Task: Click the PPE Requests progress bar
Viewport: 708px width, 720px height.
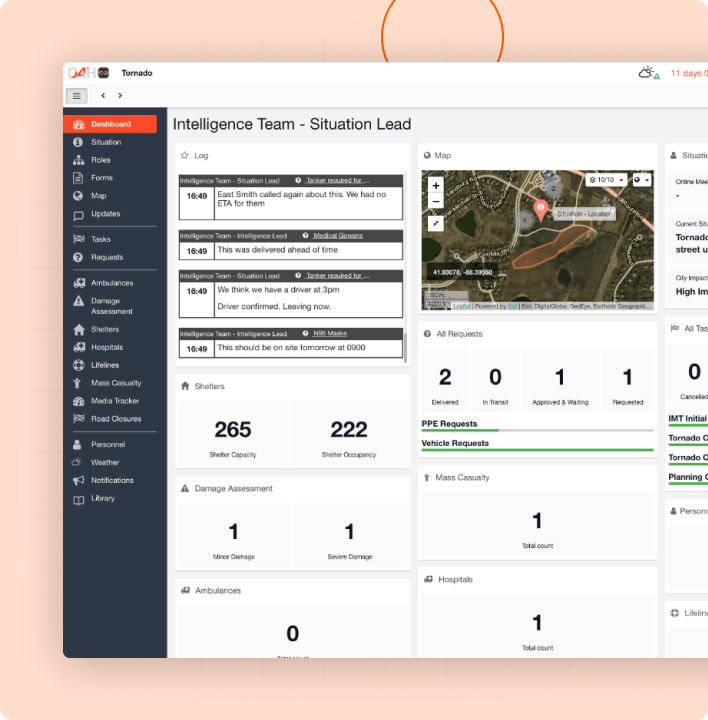Action: [537, 430]
